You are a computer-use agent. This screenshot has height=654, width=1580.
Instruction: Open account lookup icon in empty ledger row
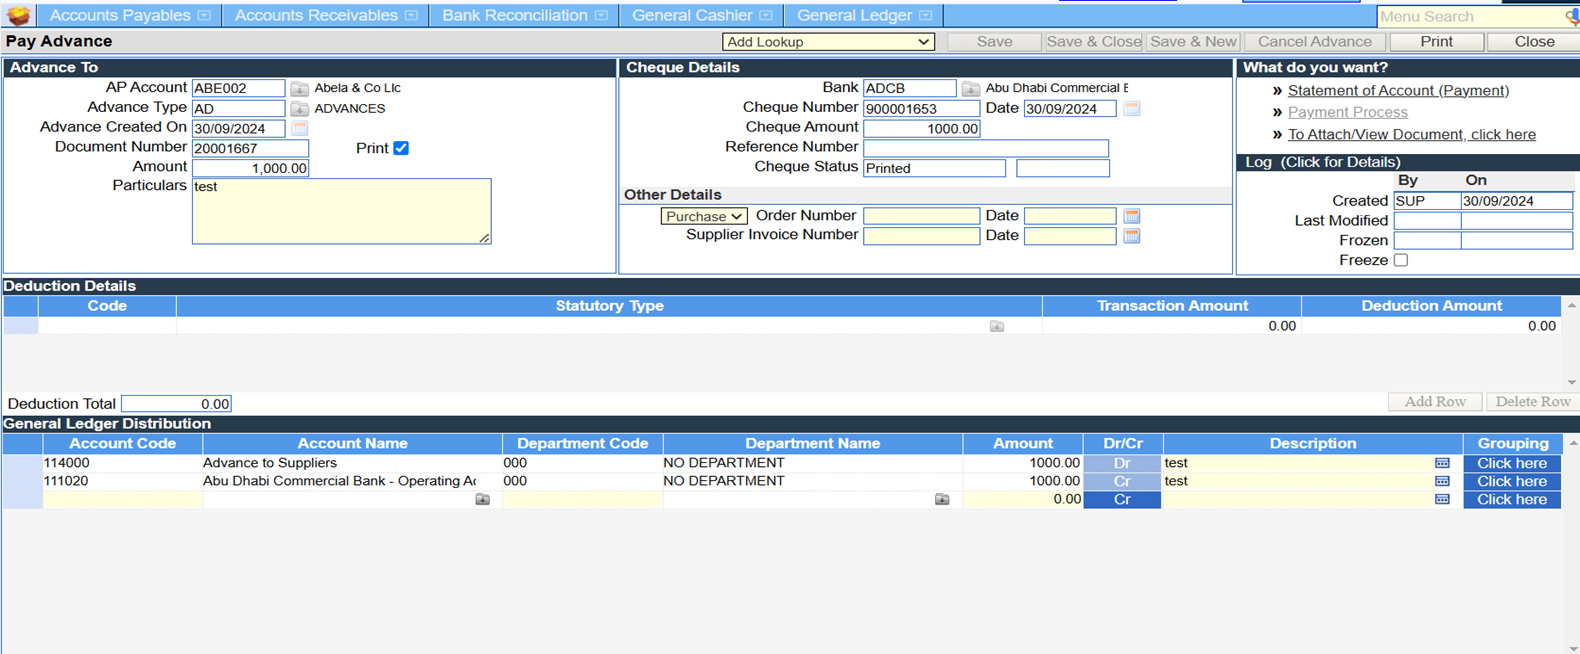[x=483, y=499]
